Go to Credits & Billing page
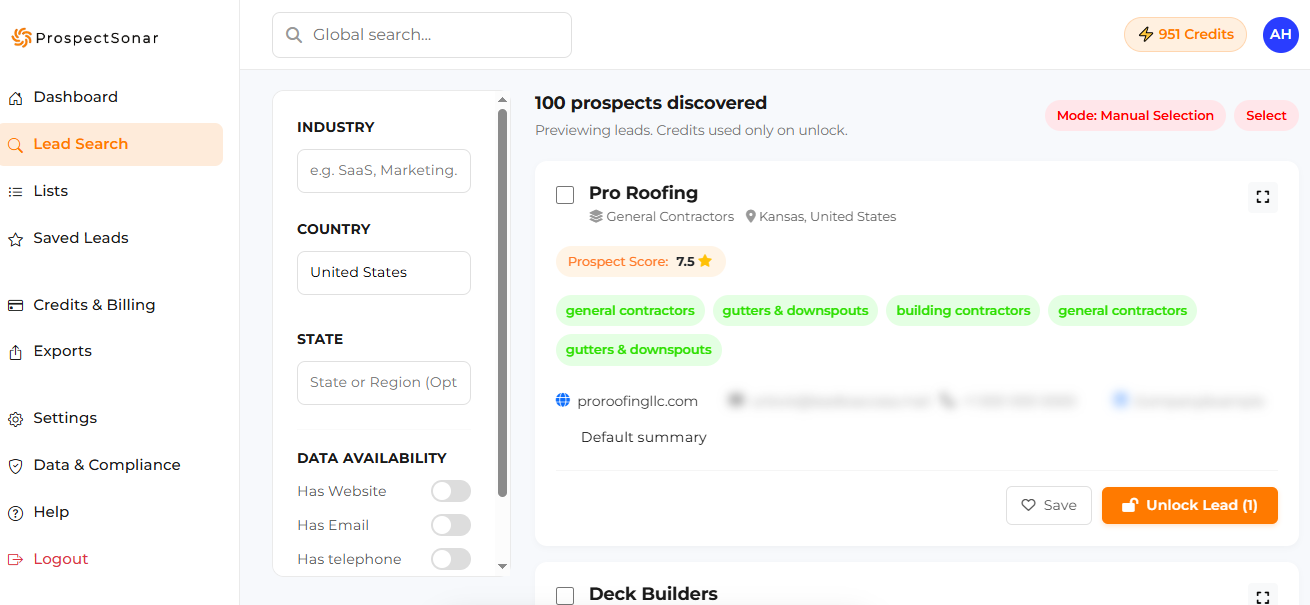Screen dimensions: 1310x605 (x=94, y=305)
